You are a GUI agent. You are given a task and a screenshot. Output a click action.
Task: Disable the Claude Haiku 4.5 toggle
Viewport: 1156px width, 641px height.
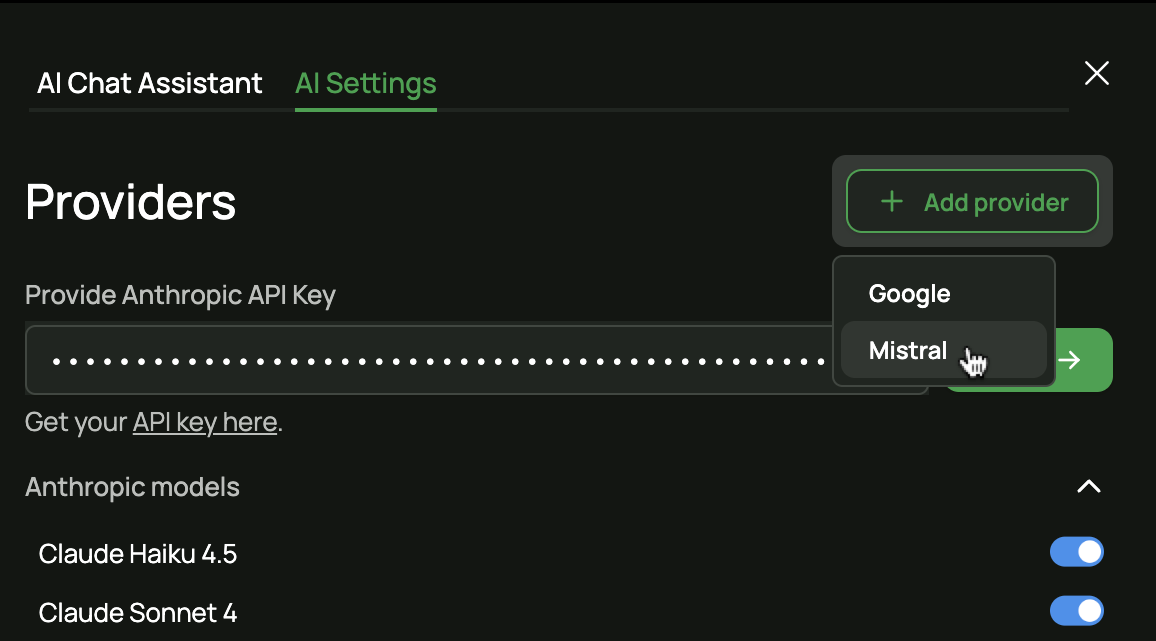(x=1076, y=552)
